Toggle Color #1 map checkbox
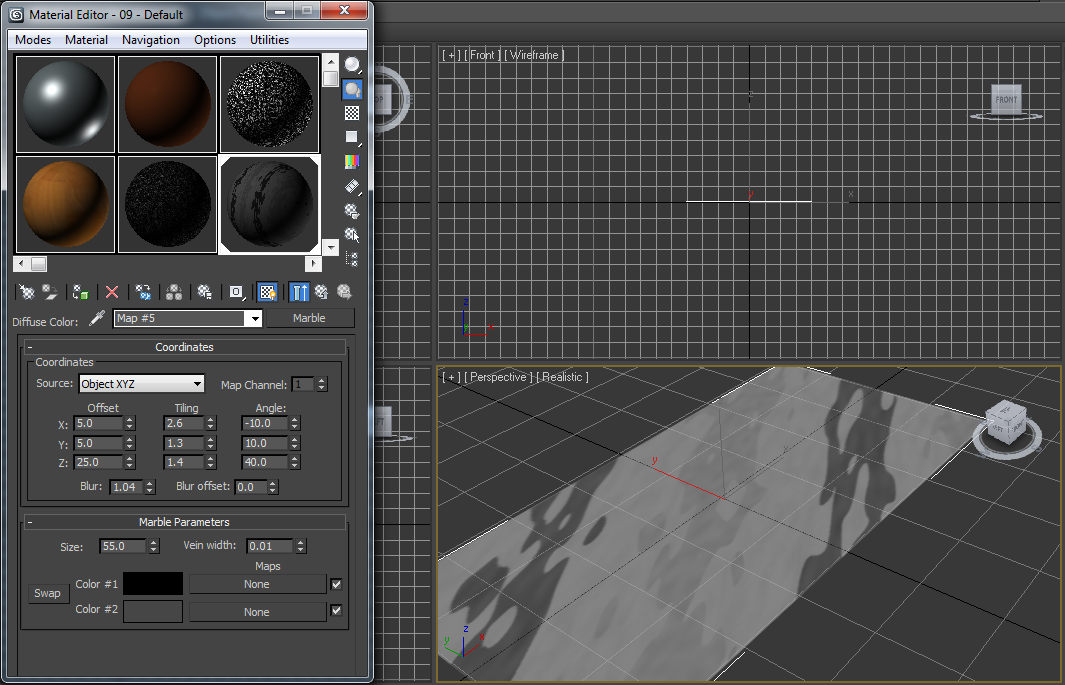1065x685 pixels. [336, 584]
